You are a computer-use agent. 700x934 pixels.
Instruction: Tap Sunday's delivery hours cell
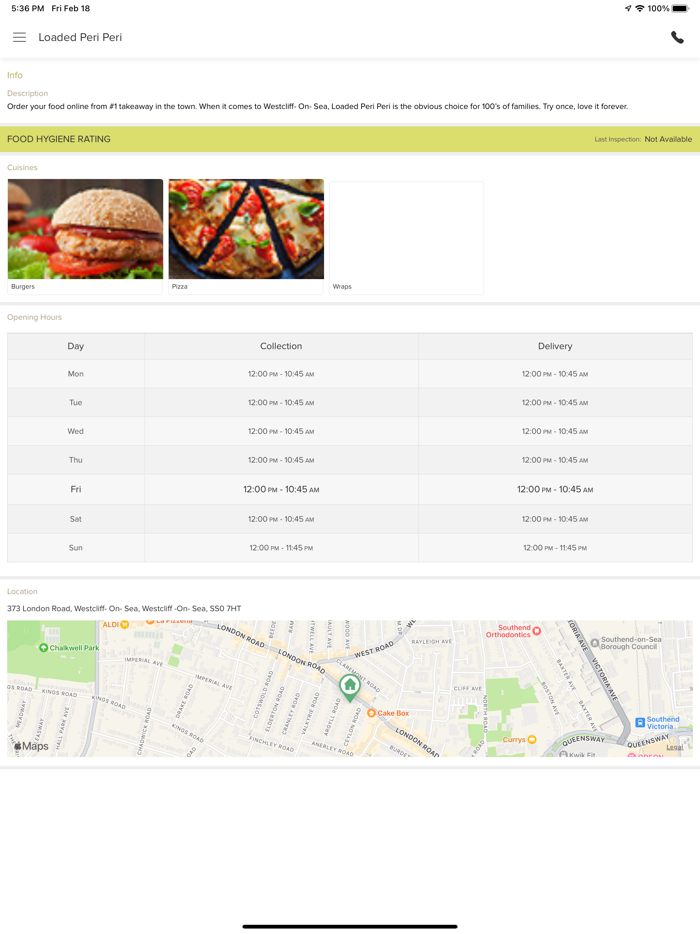(555, 547)
